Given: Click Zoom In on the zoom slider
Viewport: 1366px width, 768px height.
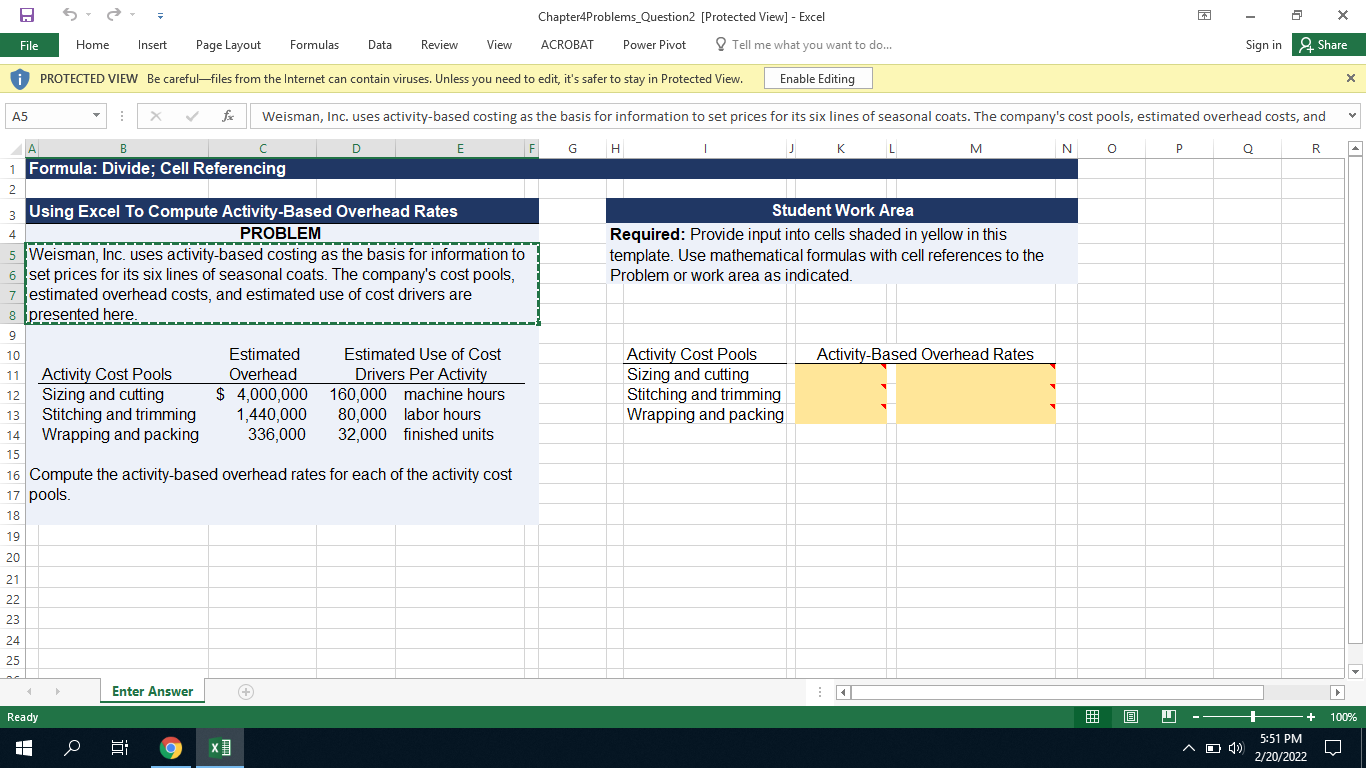Looking at the screenshot, I should 1310,716.
